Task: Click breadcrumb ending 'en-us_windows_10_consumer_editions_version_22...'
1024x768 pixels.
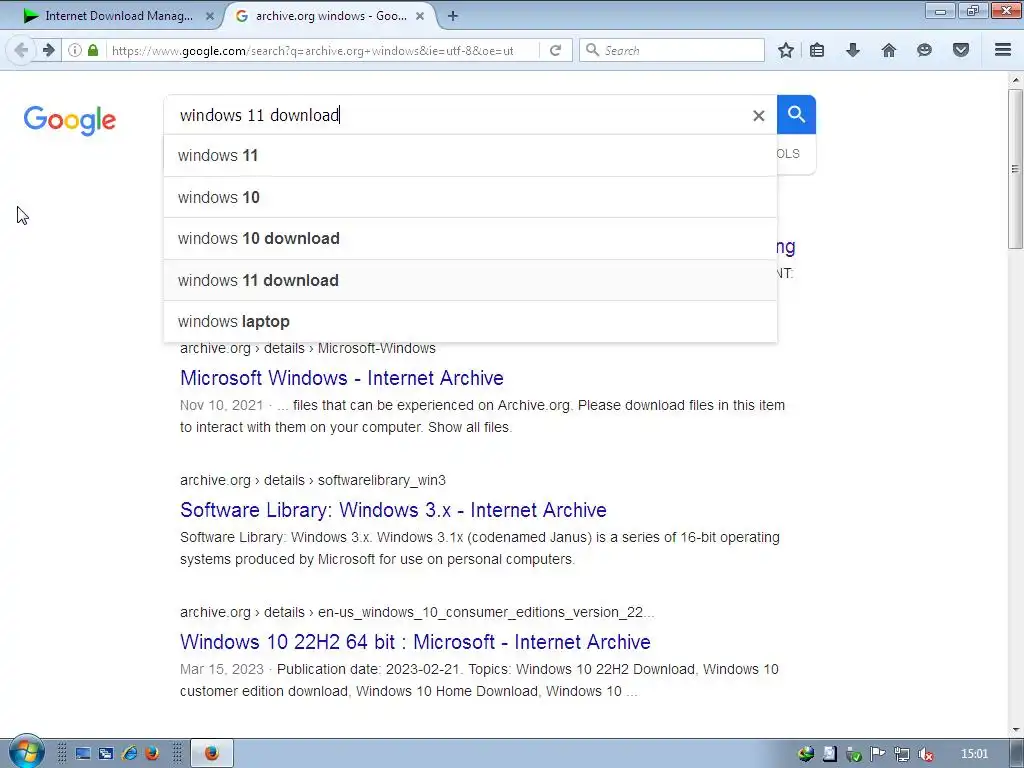Action: (x=417, y=612)
